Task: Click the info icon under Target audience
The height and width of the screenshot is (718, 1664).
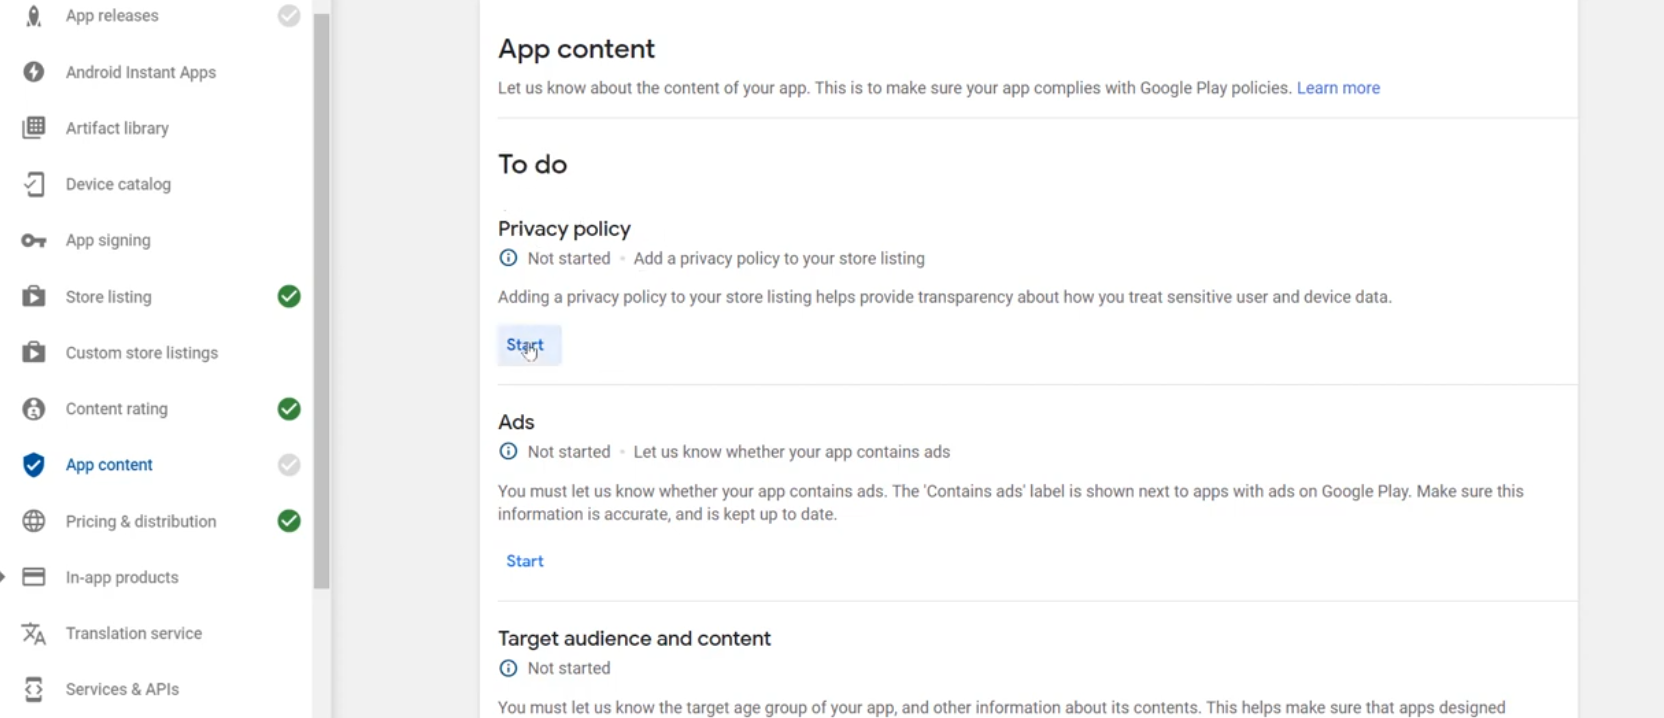Action: click(508, 668)
